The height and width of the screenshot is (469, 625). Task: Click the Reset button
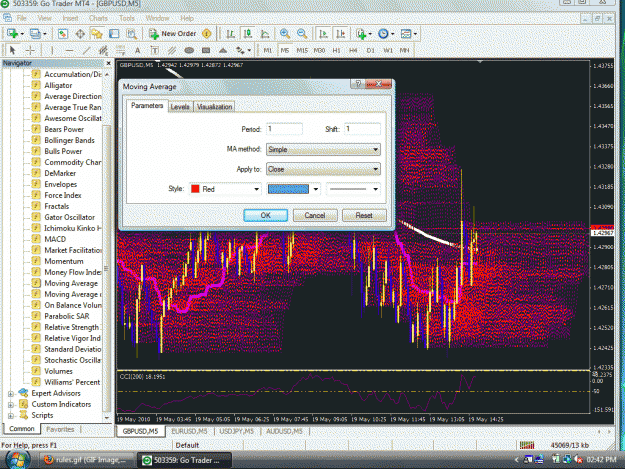(x=364, y=215)
